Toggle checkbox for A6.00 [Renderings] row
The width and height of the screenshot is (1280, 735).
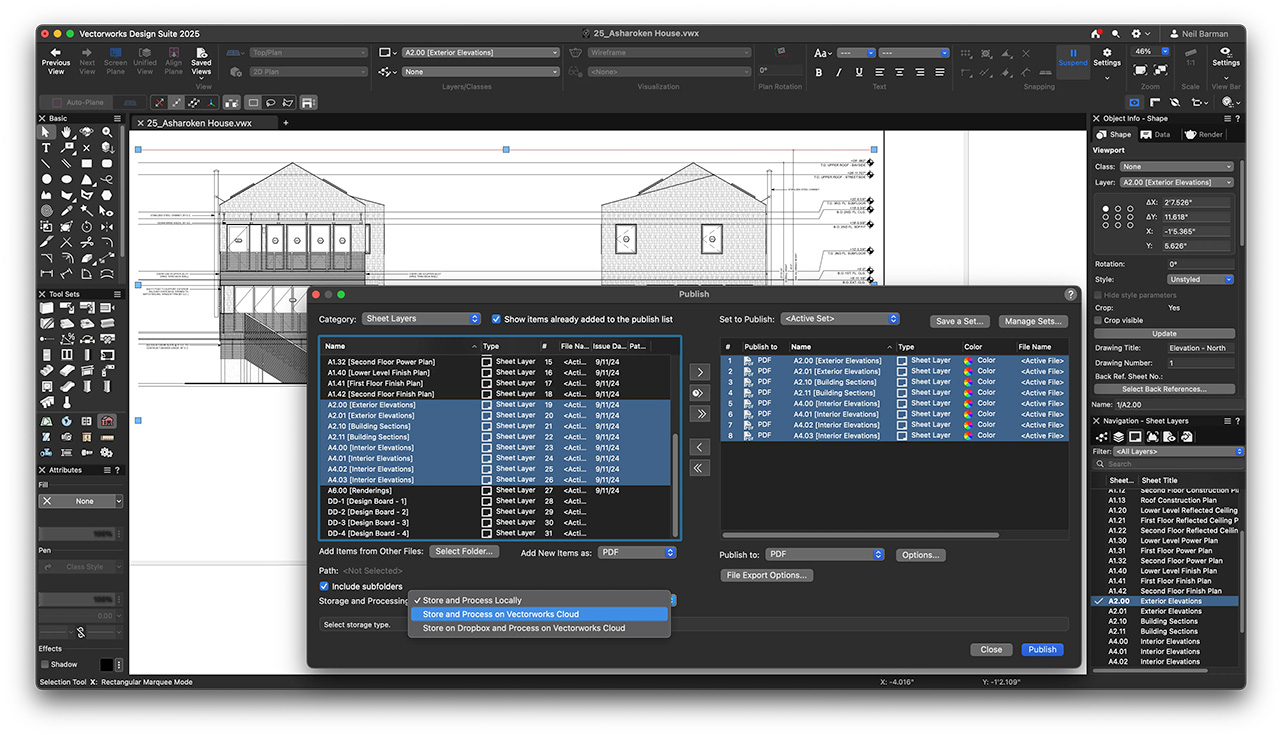click(487, 490)
